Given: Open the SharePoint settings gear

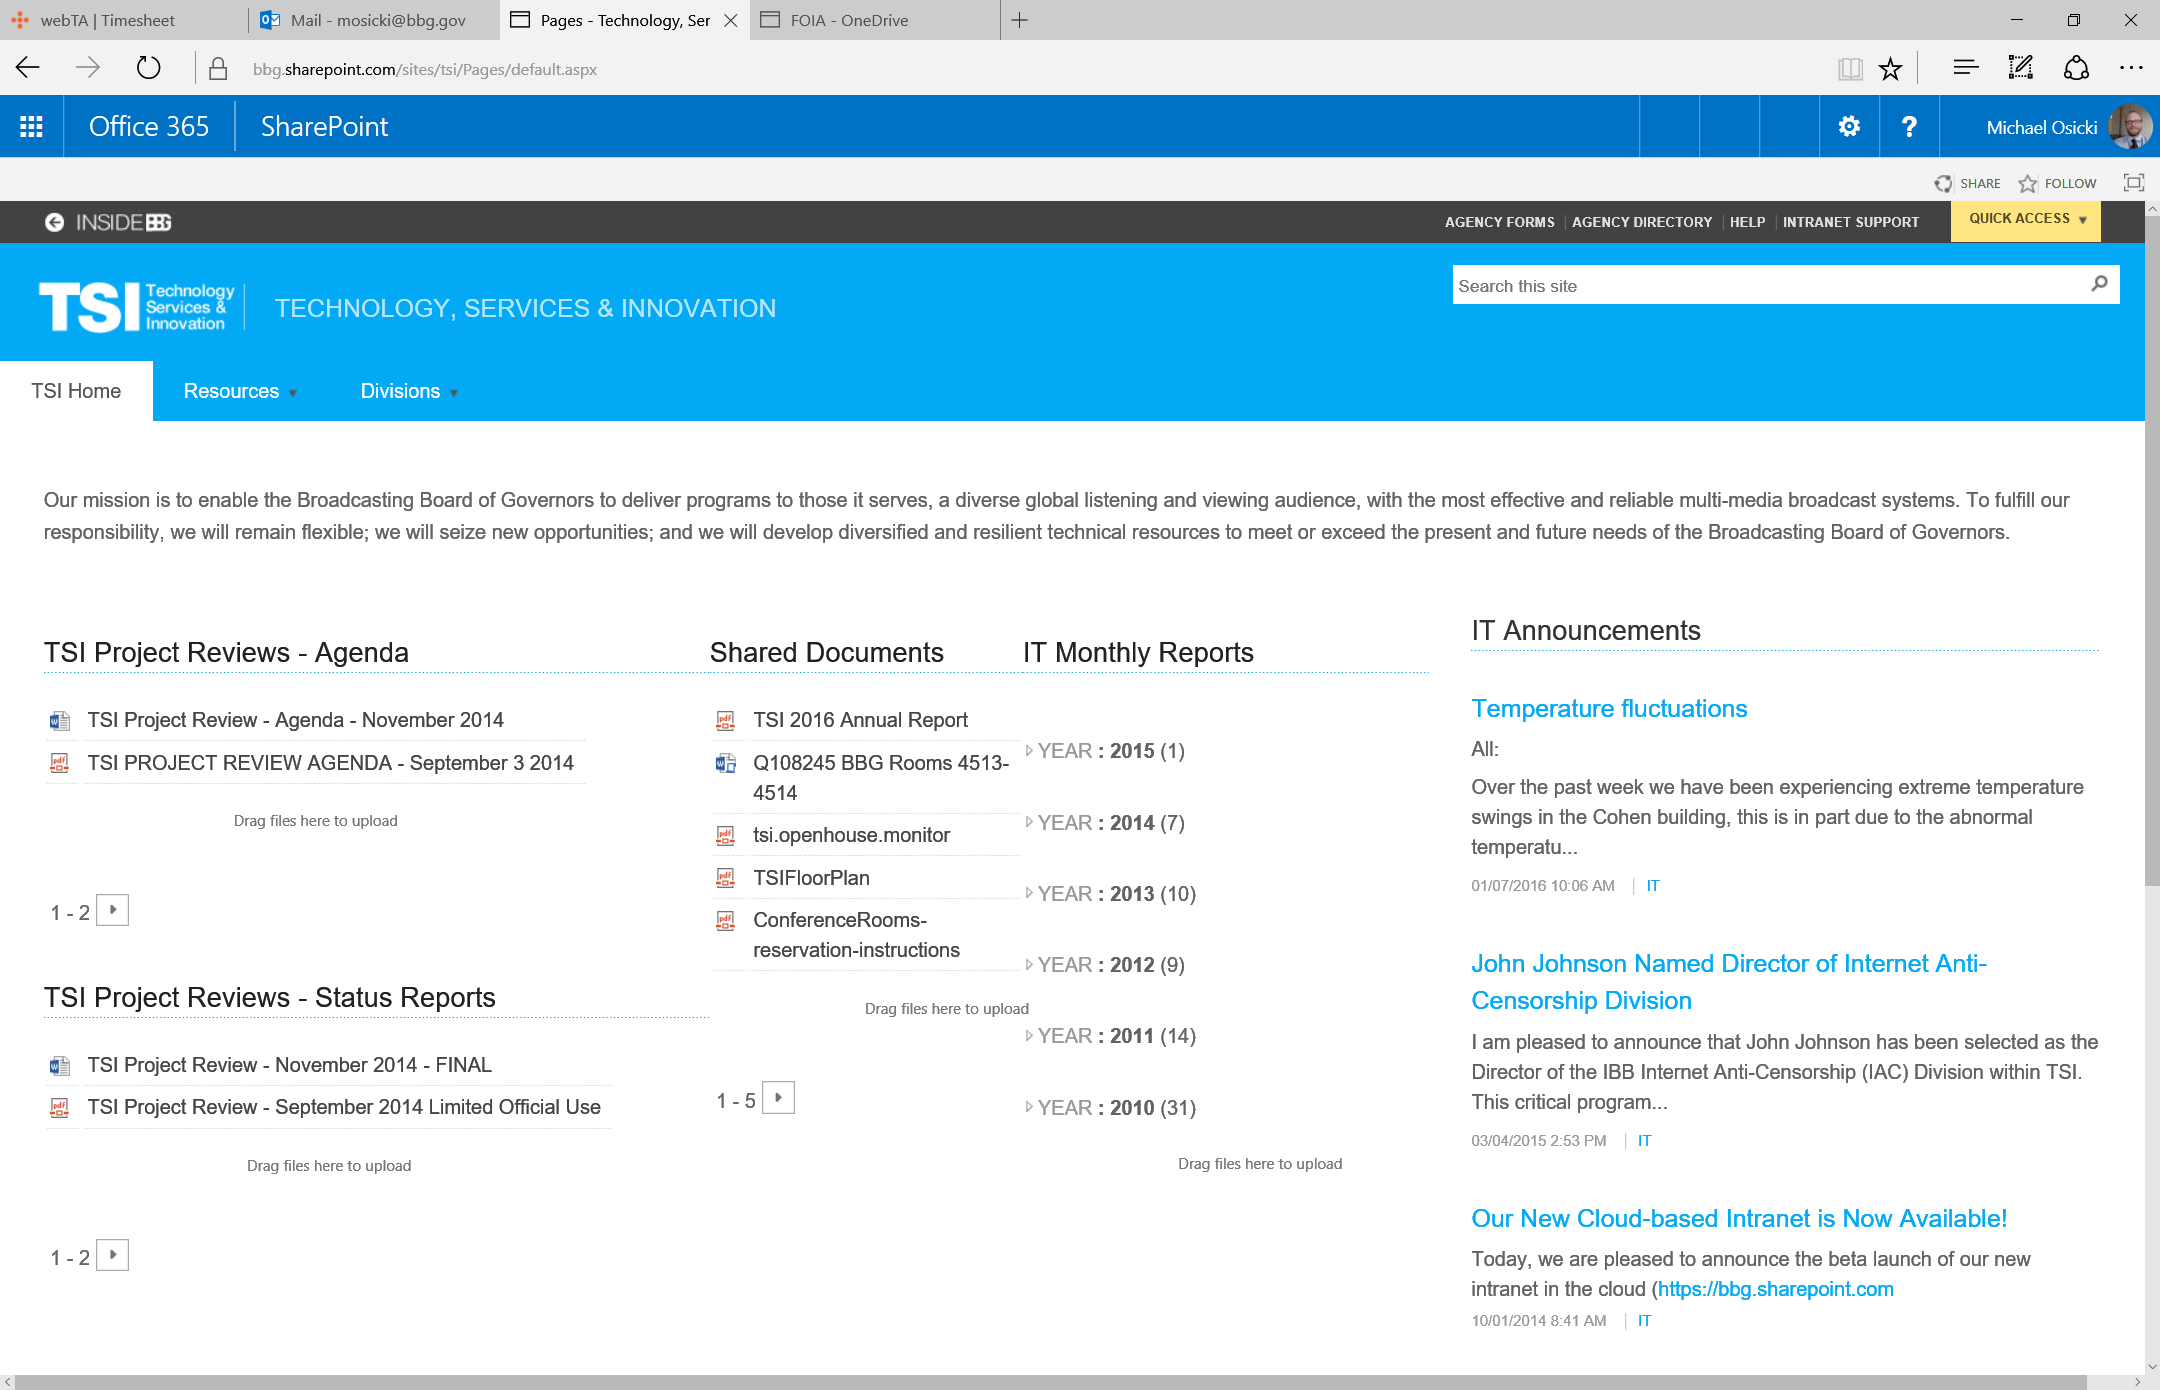Looking at the screenshot, I should 1849,126.
